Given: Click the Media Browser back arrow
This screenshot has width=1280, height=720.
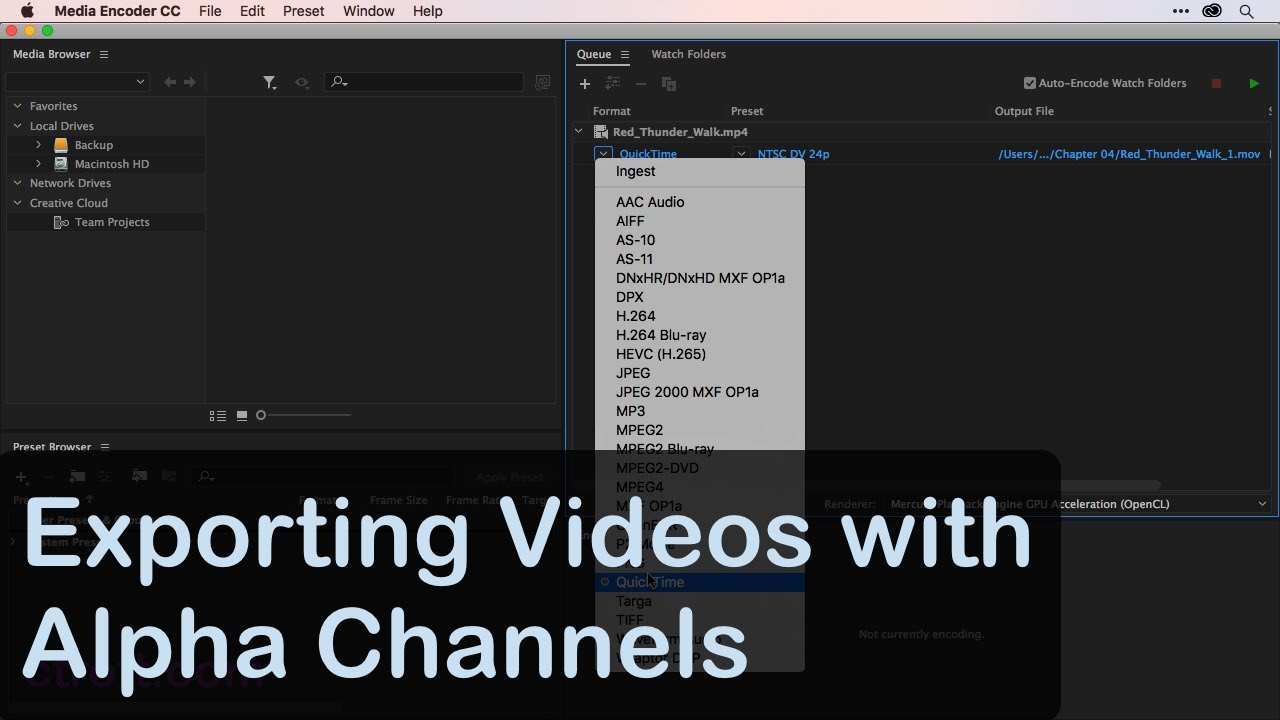Looking at the screenshot, I should [x=170, y=82].
